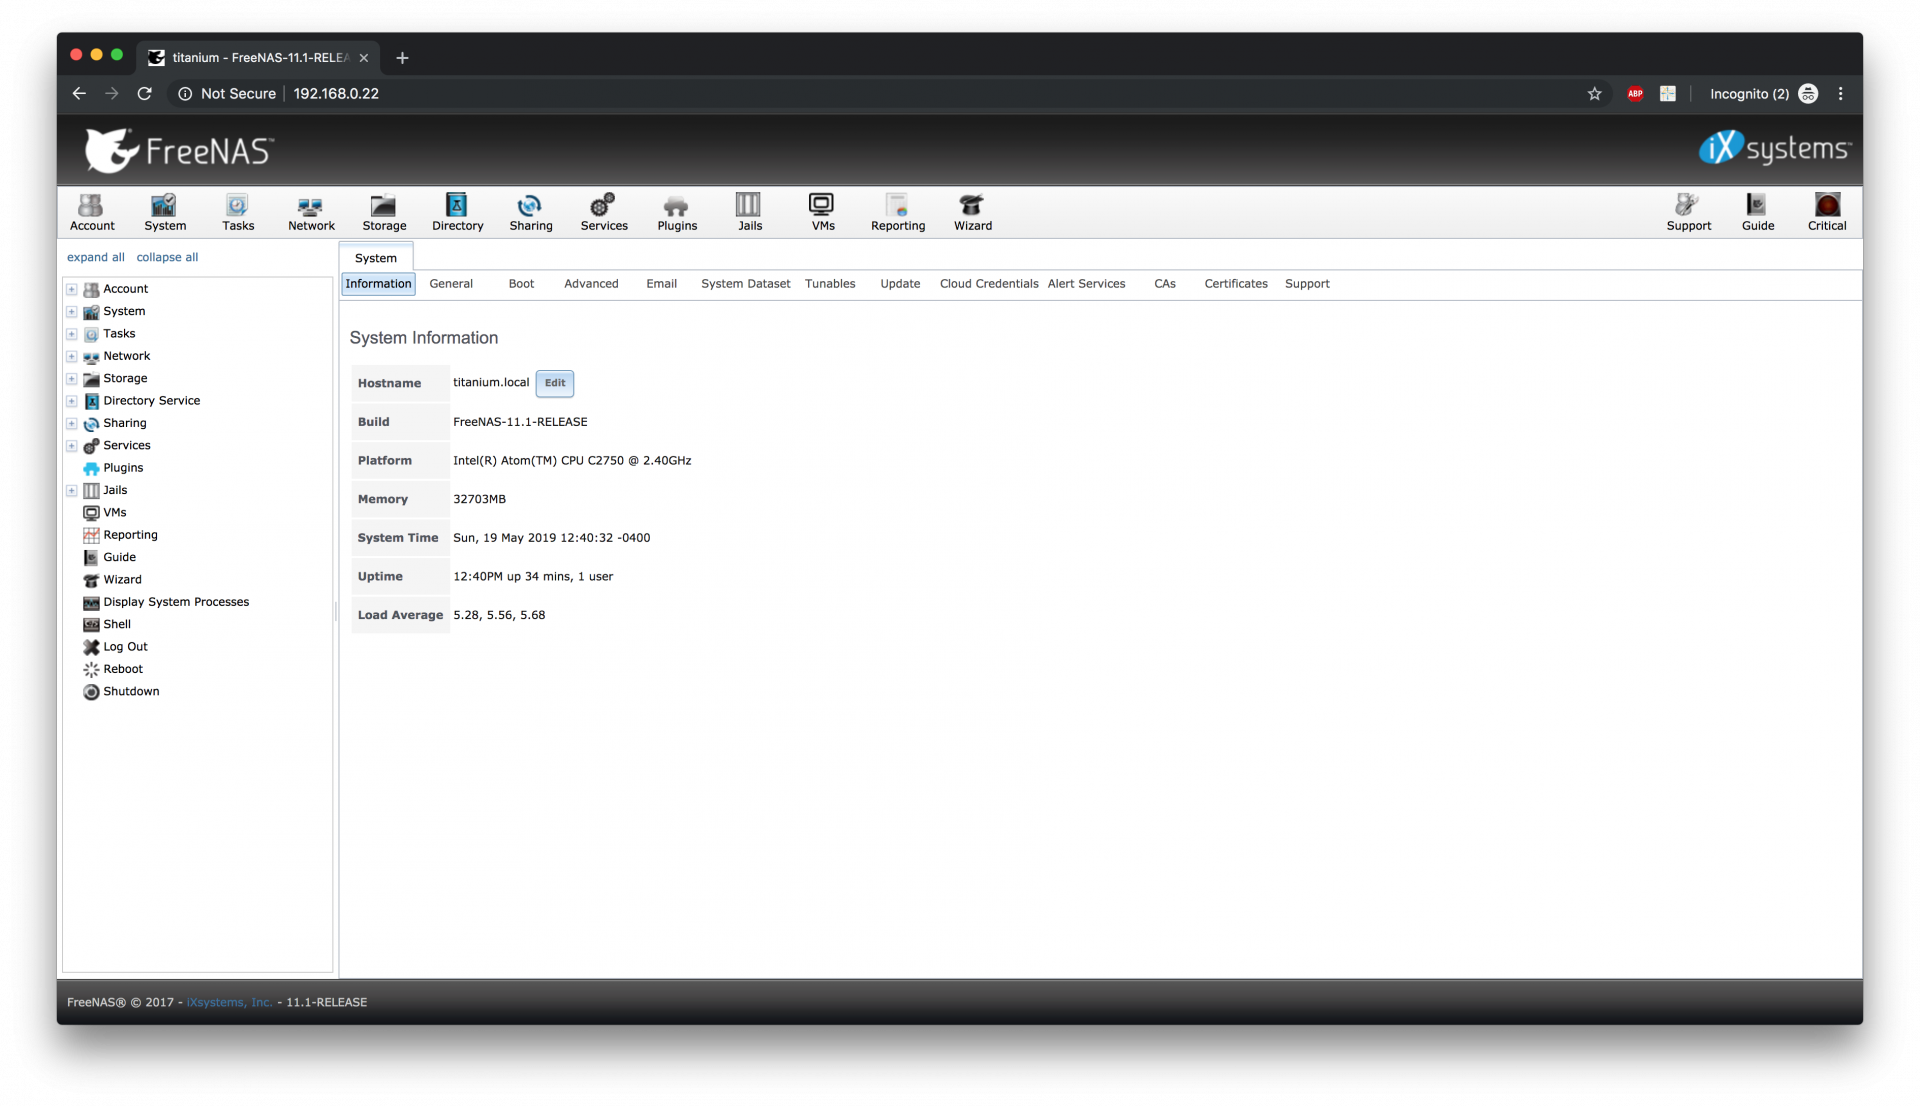1920x1106 pixels.
Task: Open Wizard in the sidebar tree
Action: 122,580
